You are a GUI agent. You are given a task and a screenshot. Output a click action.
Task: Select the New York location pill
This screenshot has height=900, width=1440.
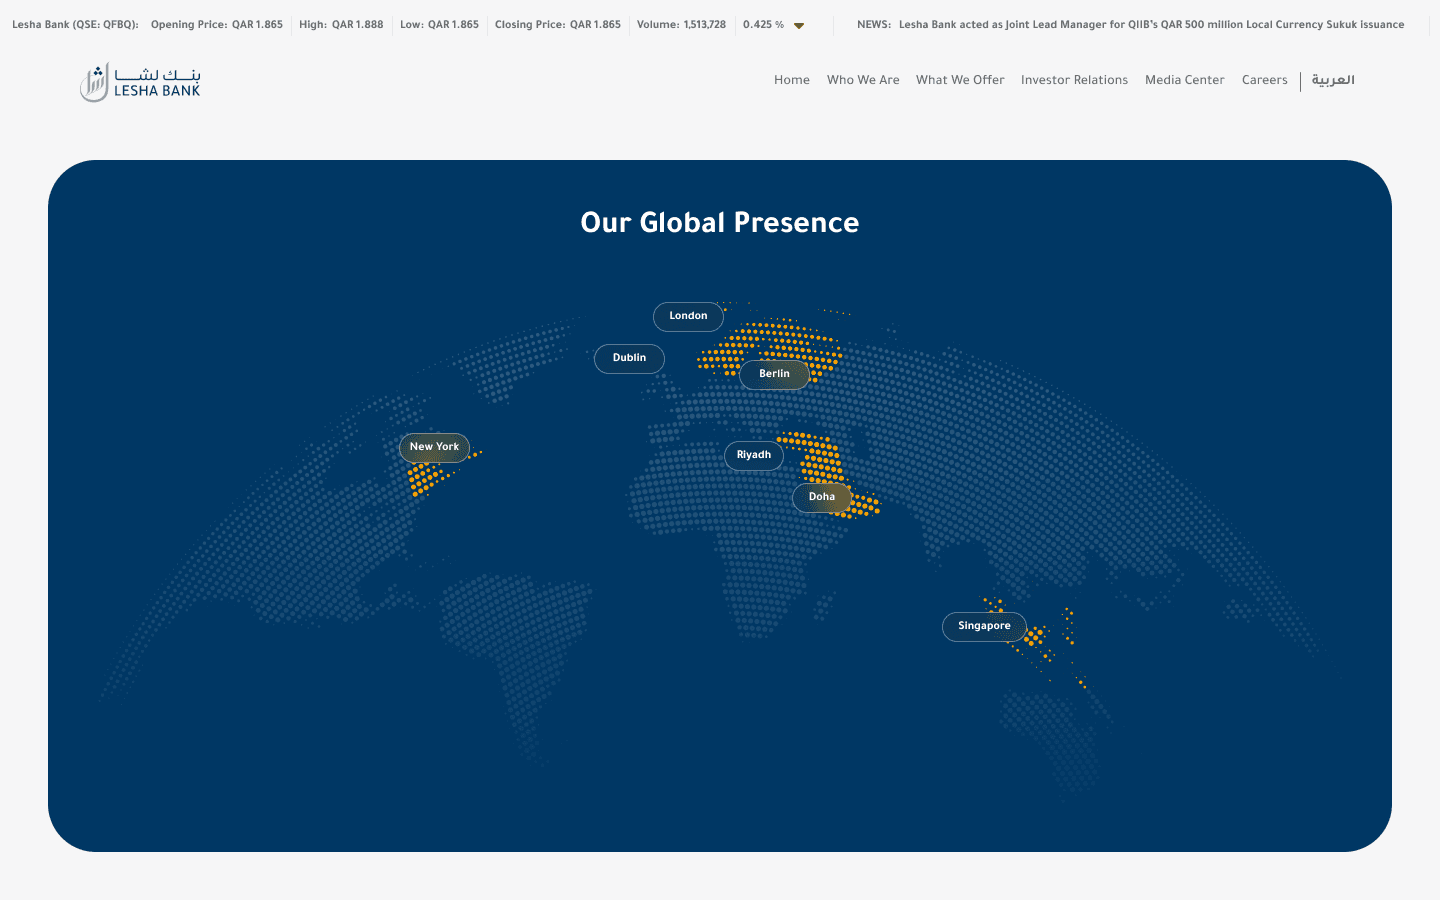pyautogui.click(x=434, y=447)
